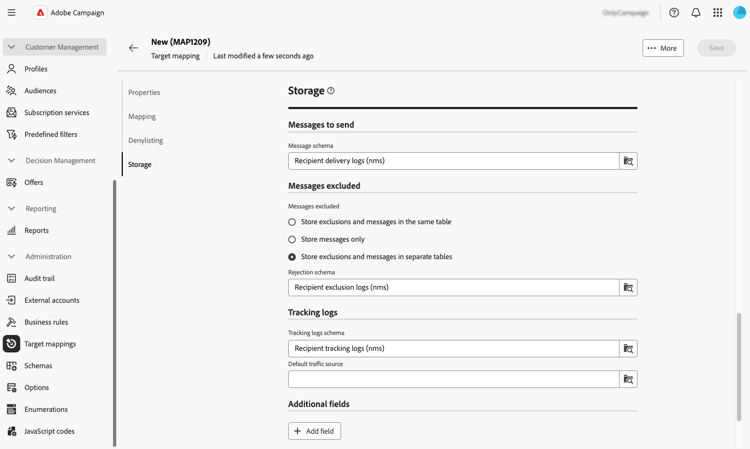Open the apps grid switcher
This screenshot has width=750, height=449.
tap(718, 13)
